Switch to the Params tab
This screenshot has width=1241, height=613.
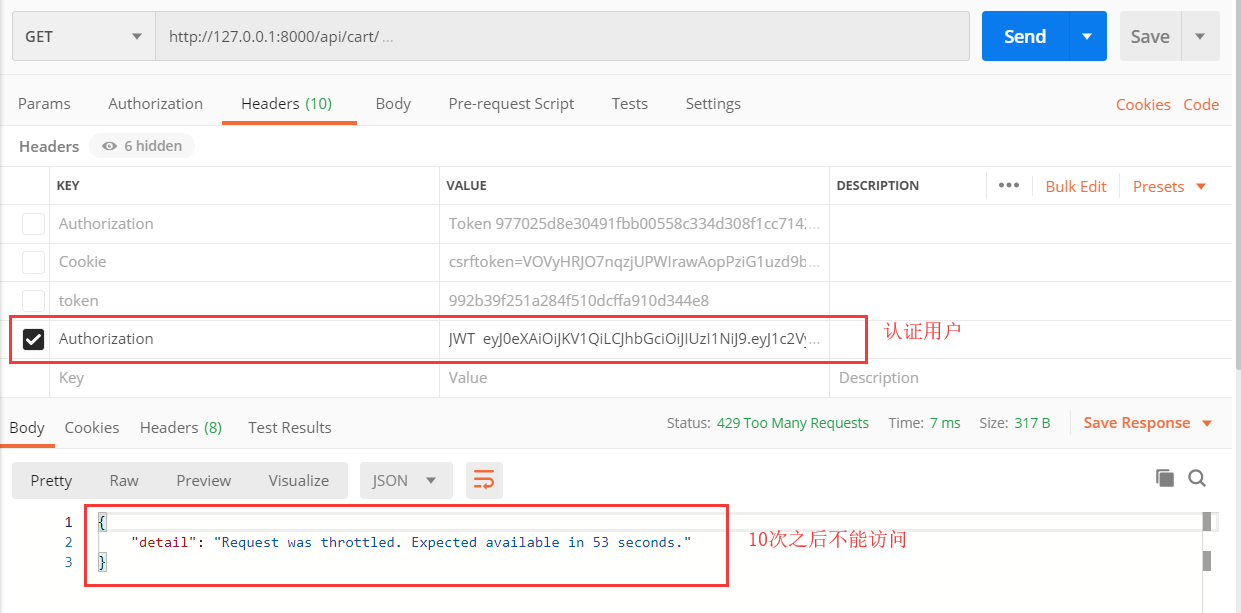point(44,104)
